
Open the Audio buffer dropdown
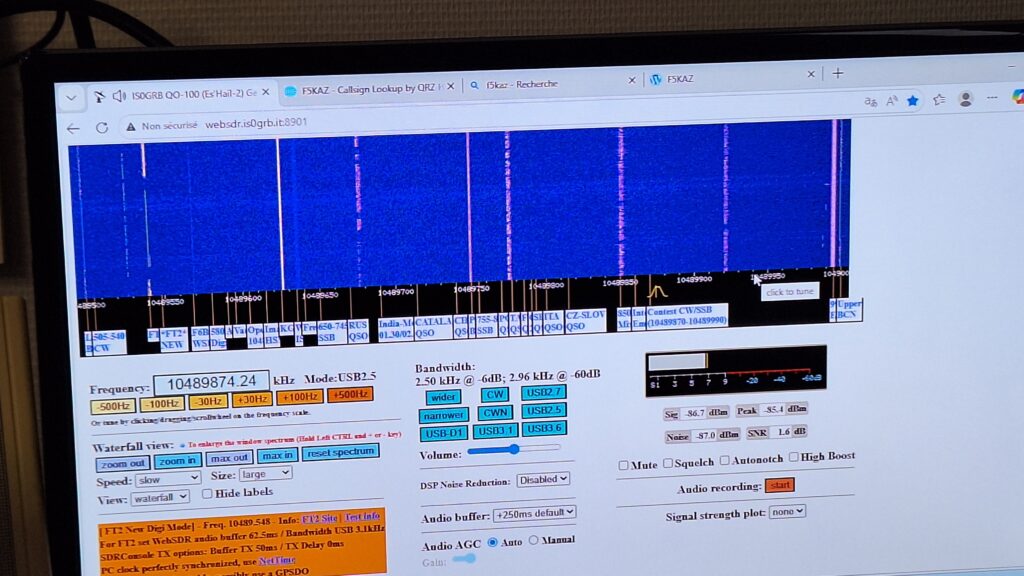[x=534, y=513]
